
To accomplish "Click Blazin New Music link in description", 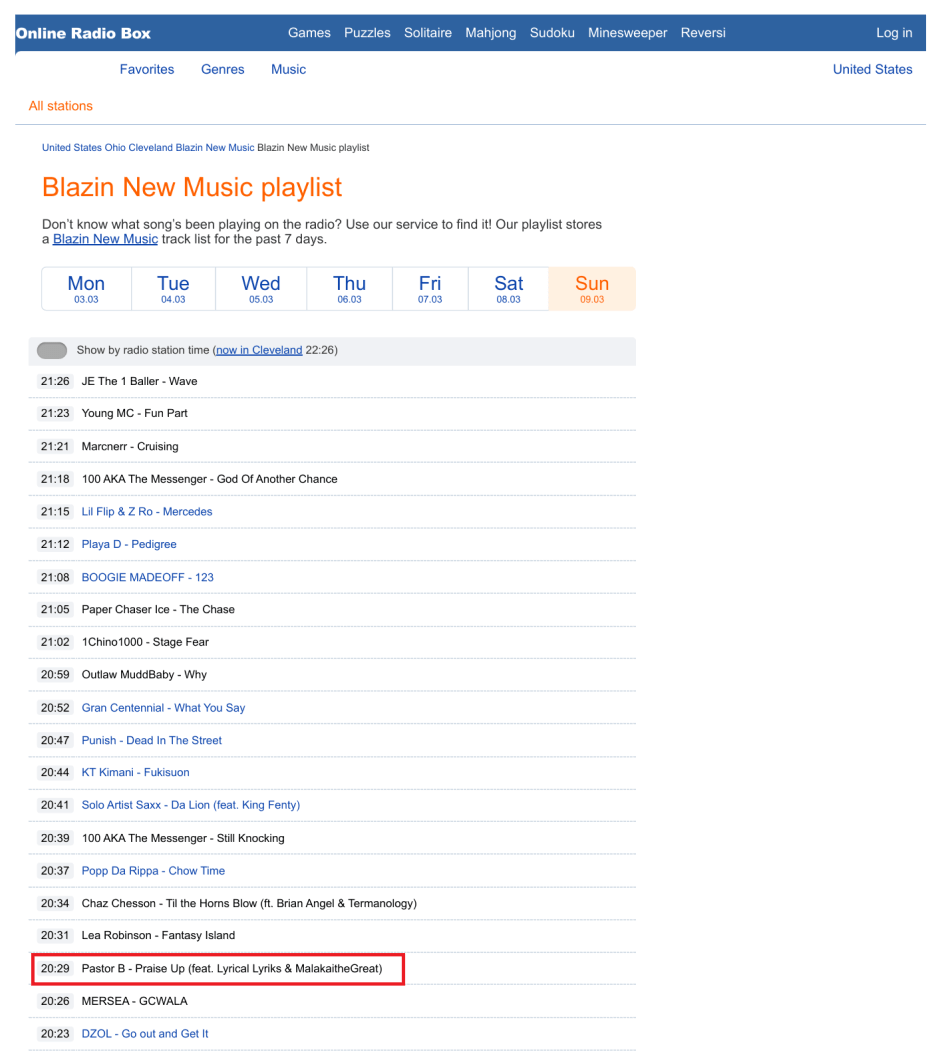I will (x=105, y=240).
